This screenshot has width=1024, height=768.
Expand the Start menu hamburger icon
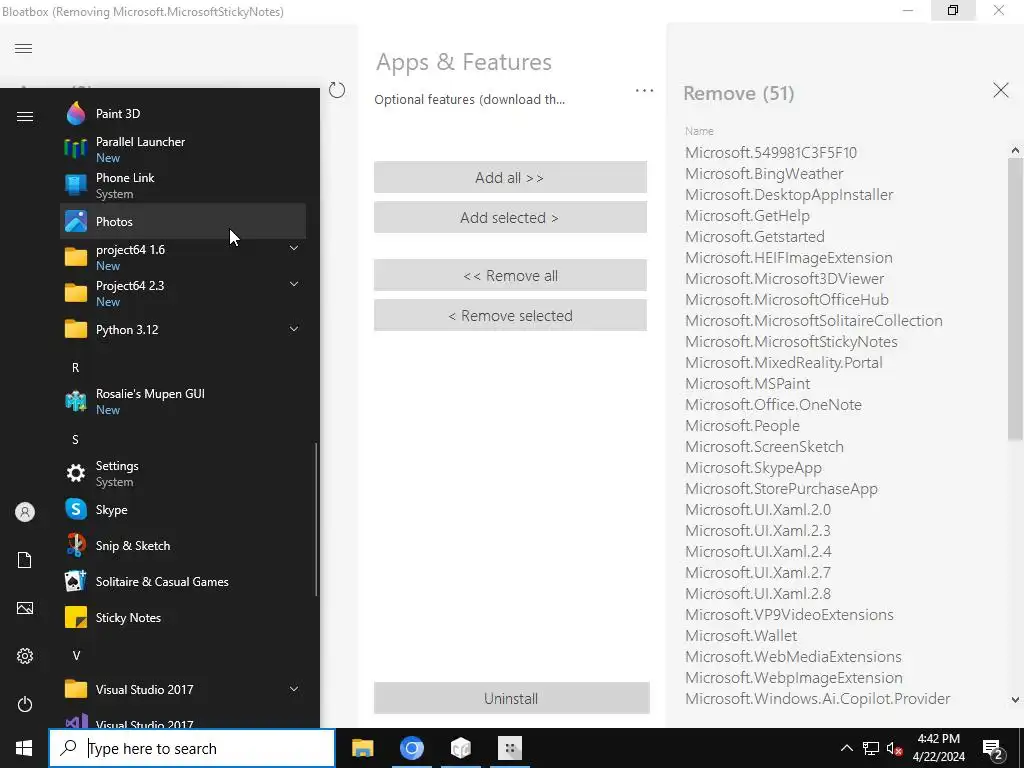click(x=25, y=116)
